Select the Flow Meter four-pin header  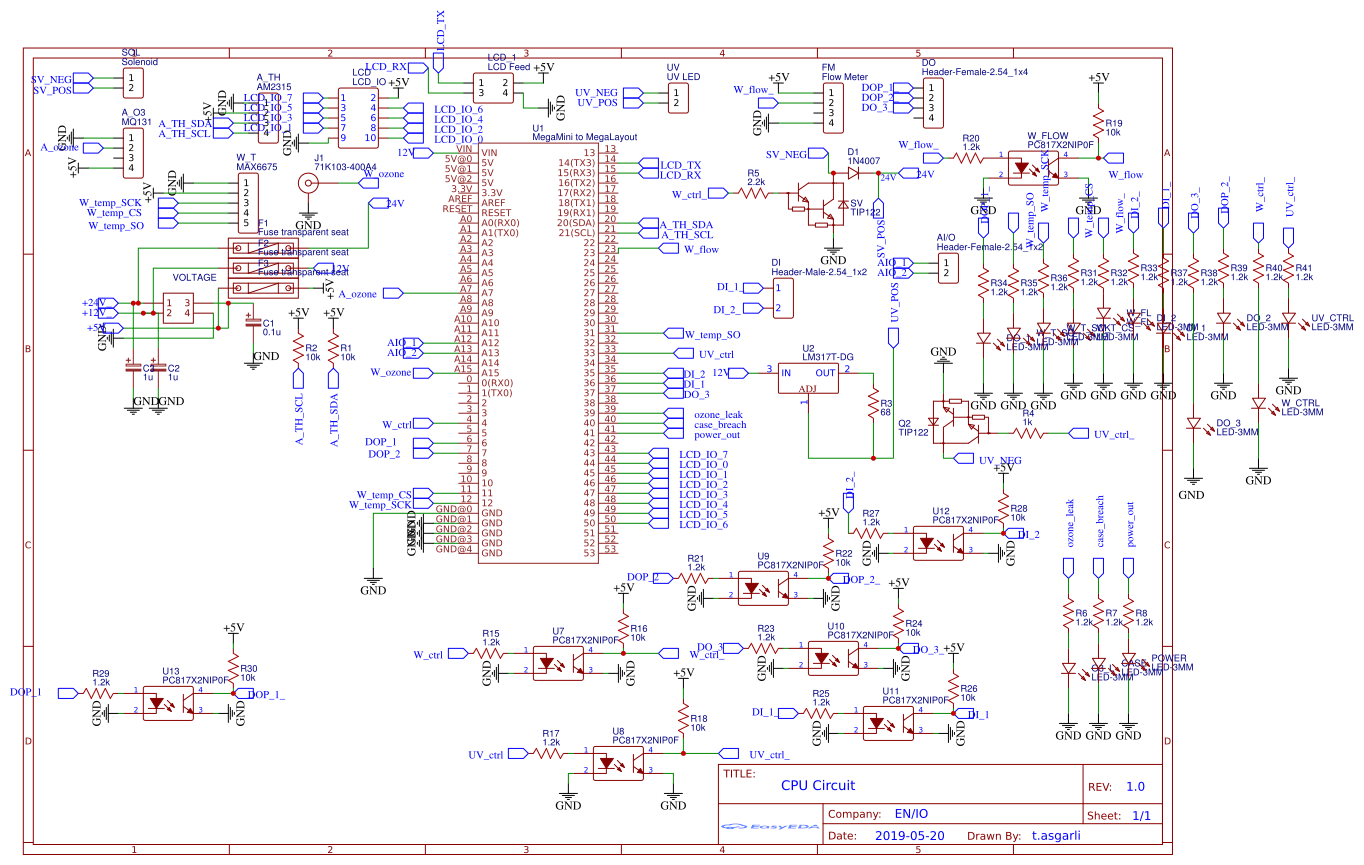[x=831, y=107]
